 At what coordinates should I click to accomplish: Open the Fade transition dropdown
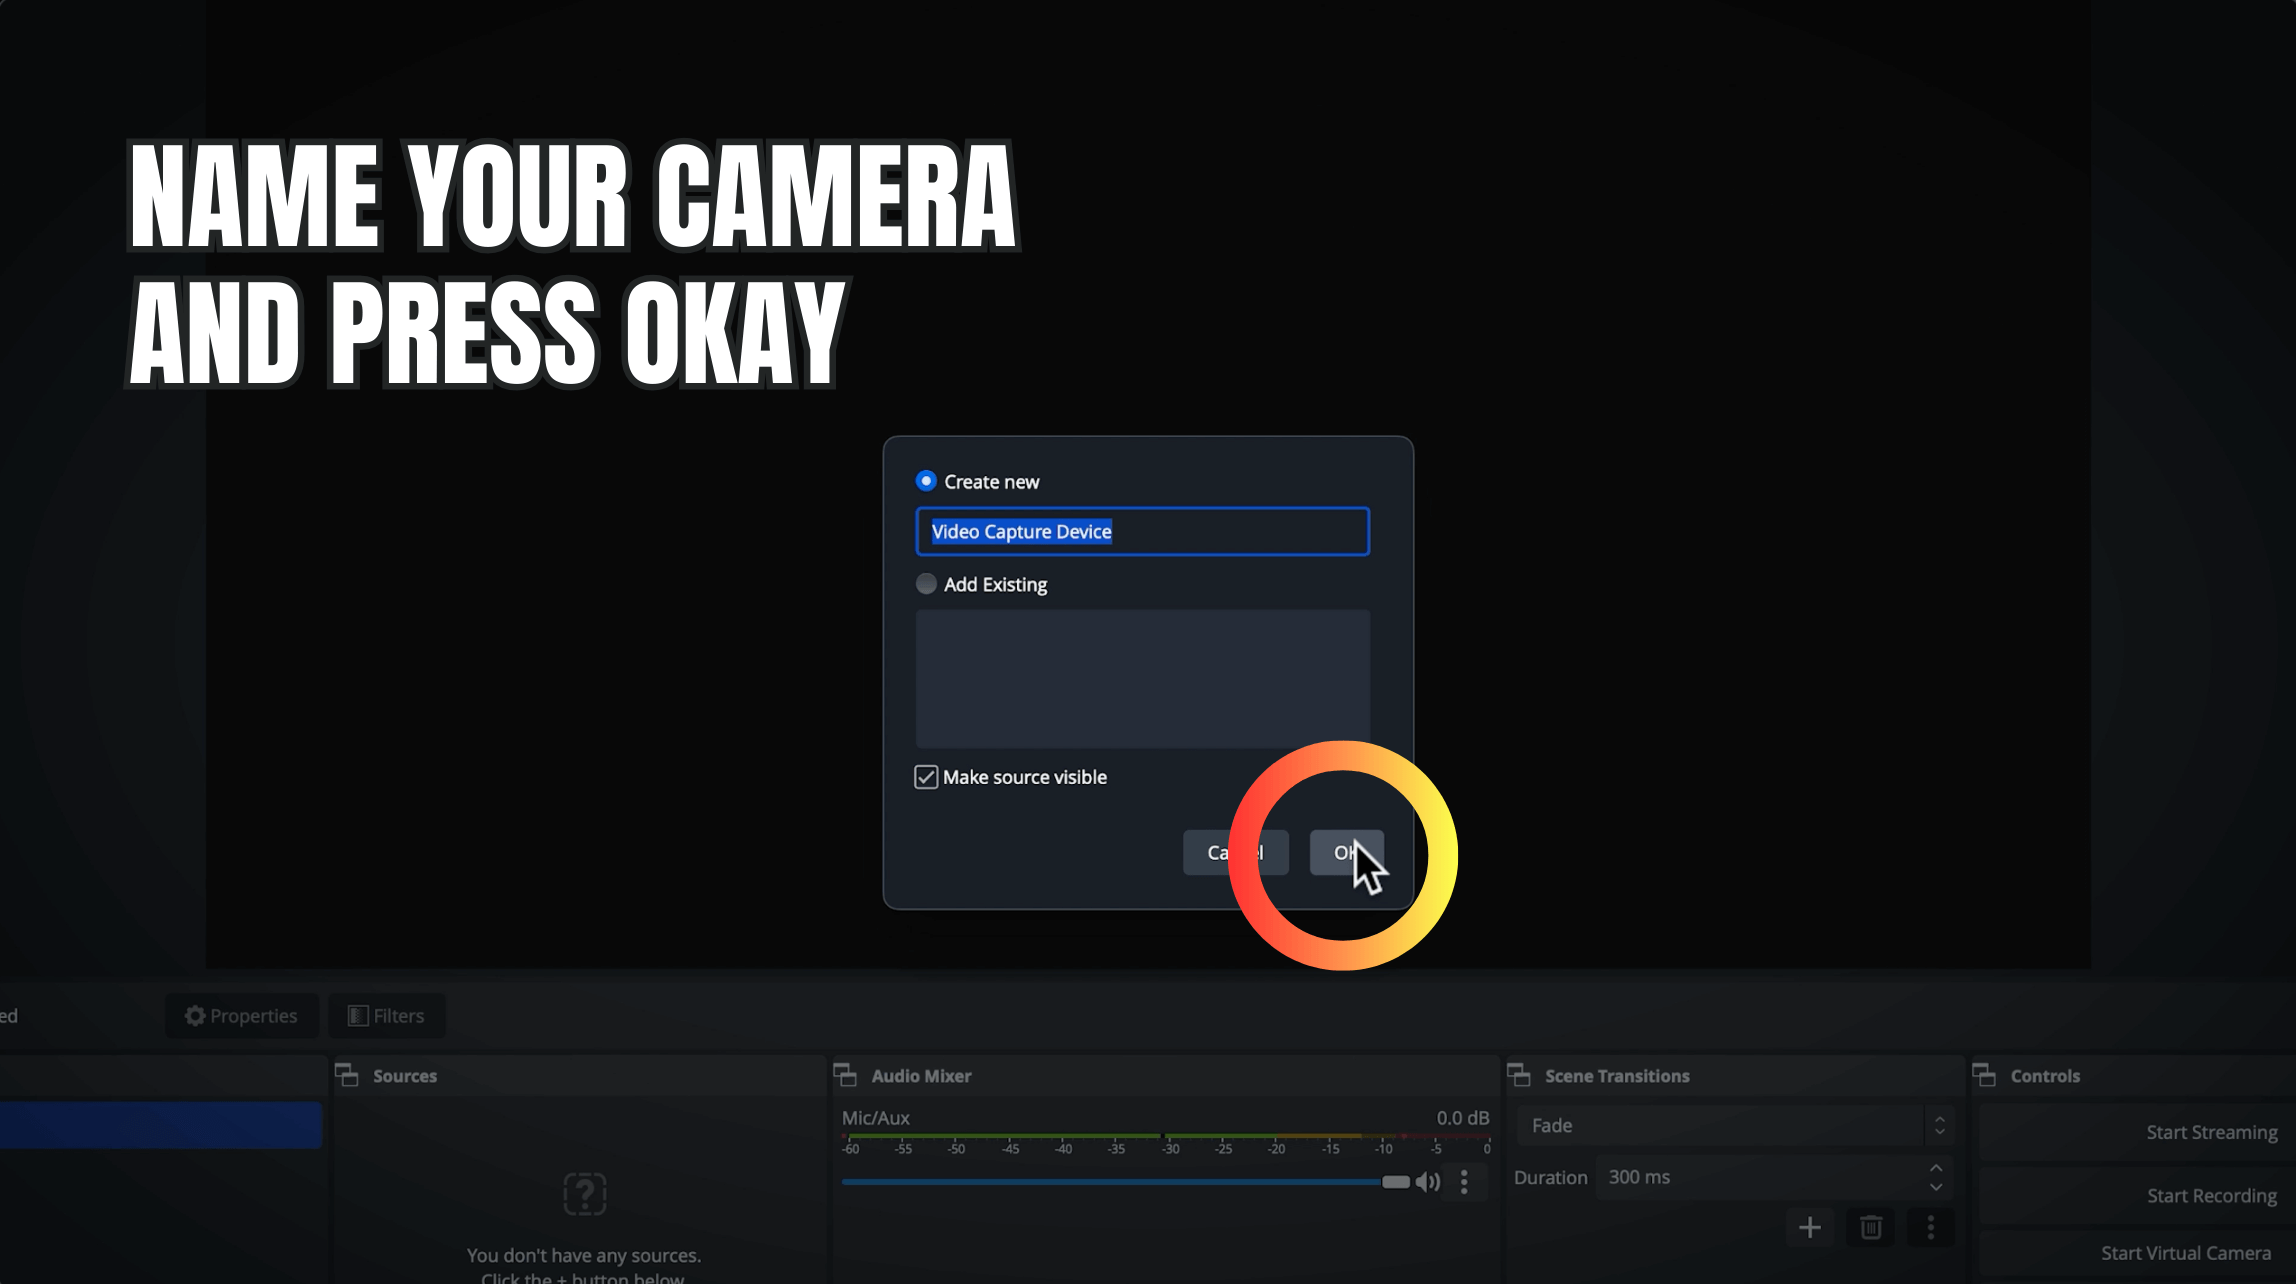tap(1735, 1126)
